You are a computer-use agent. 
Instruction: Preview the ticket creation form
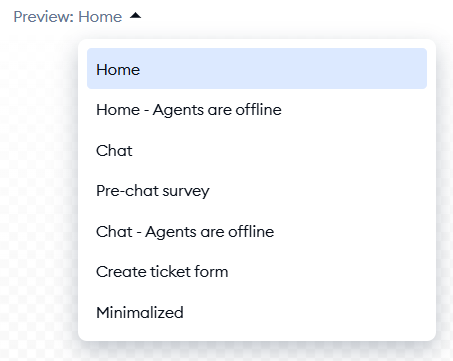click(x=257, y=272)
